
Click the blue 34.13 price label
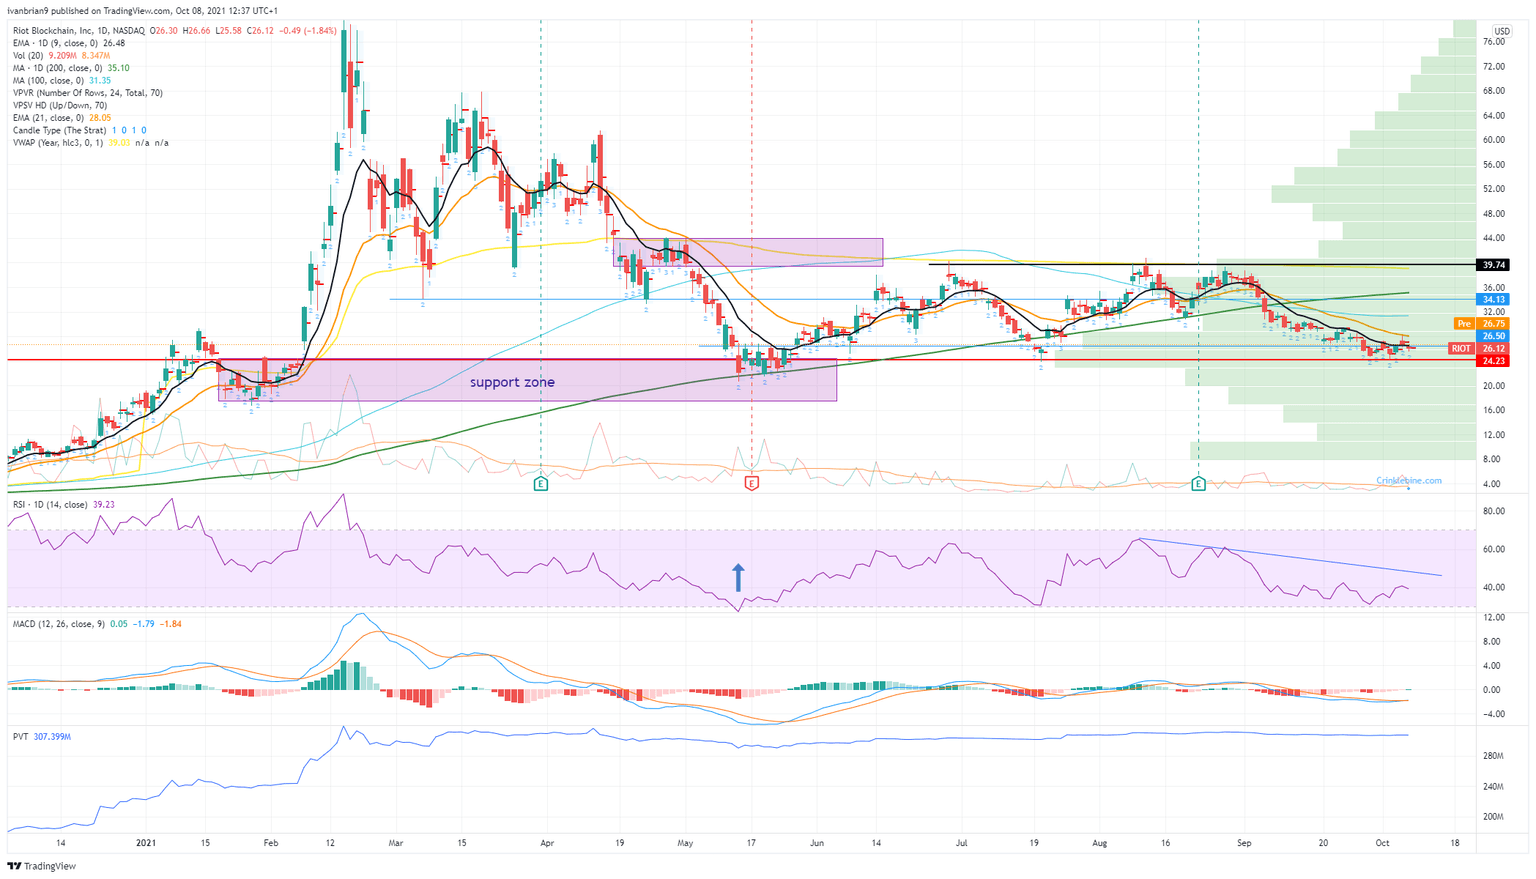1494,299
